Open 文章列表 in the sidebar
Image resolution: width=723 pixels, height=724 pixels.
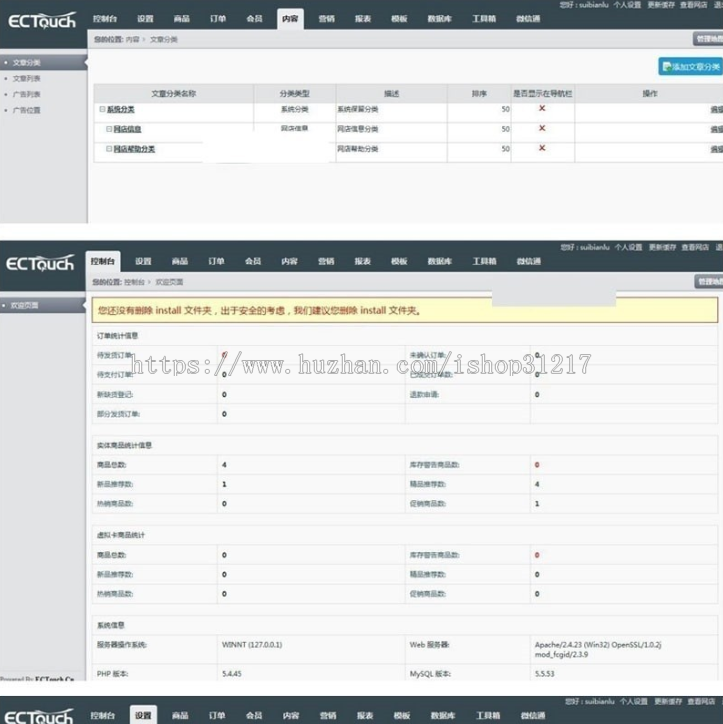click(26, 78)
